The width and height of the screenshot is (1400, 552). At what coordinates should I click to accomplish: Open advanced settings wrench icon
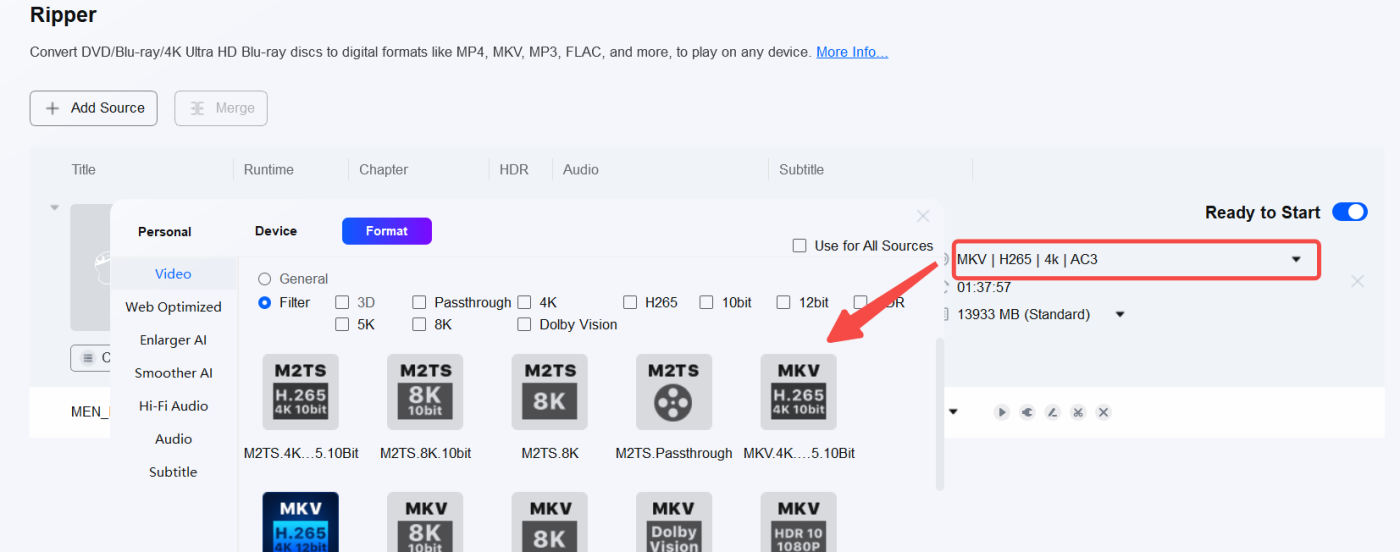click(x=1027, y=412)
